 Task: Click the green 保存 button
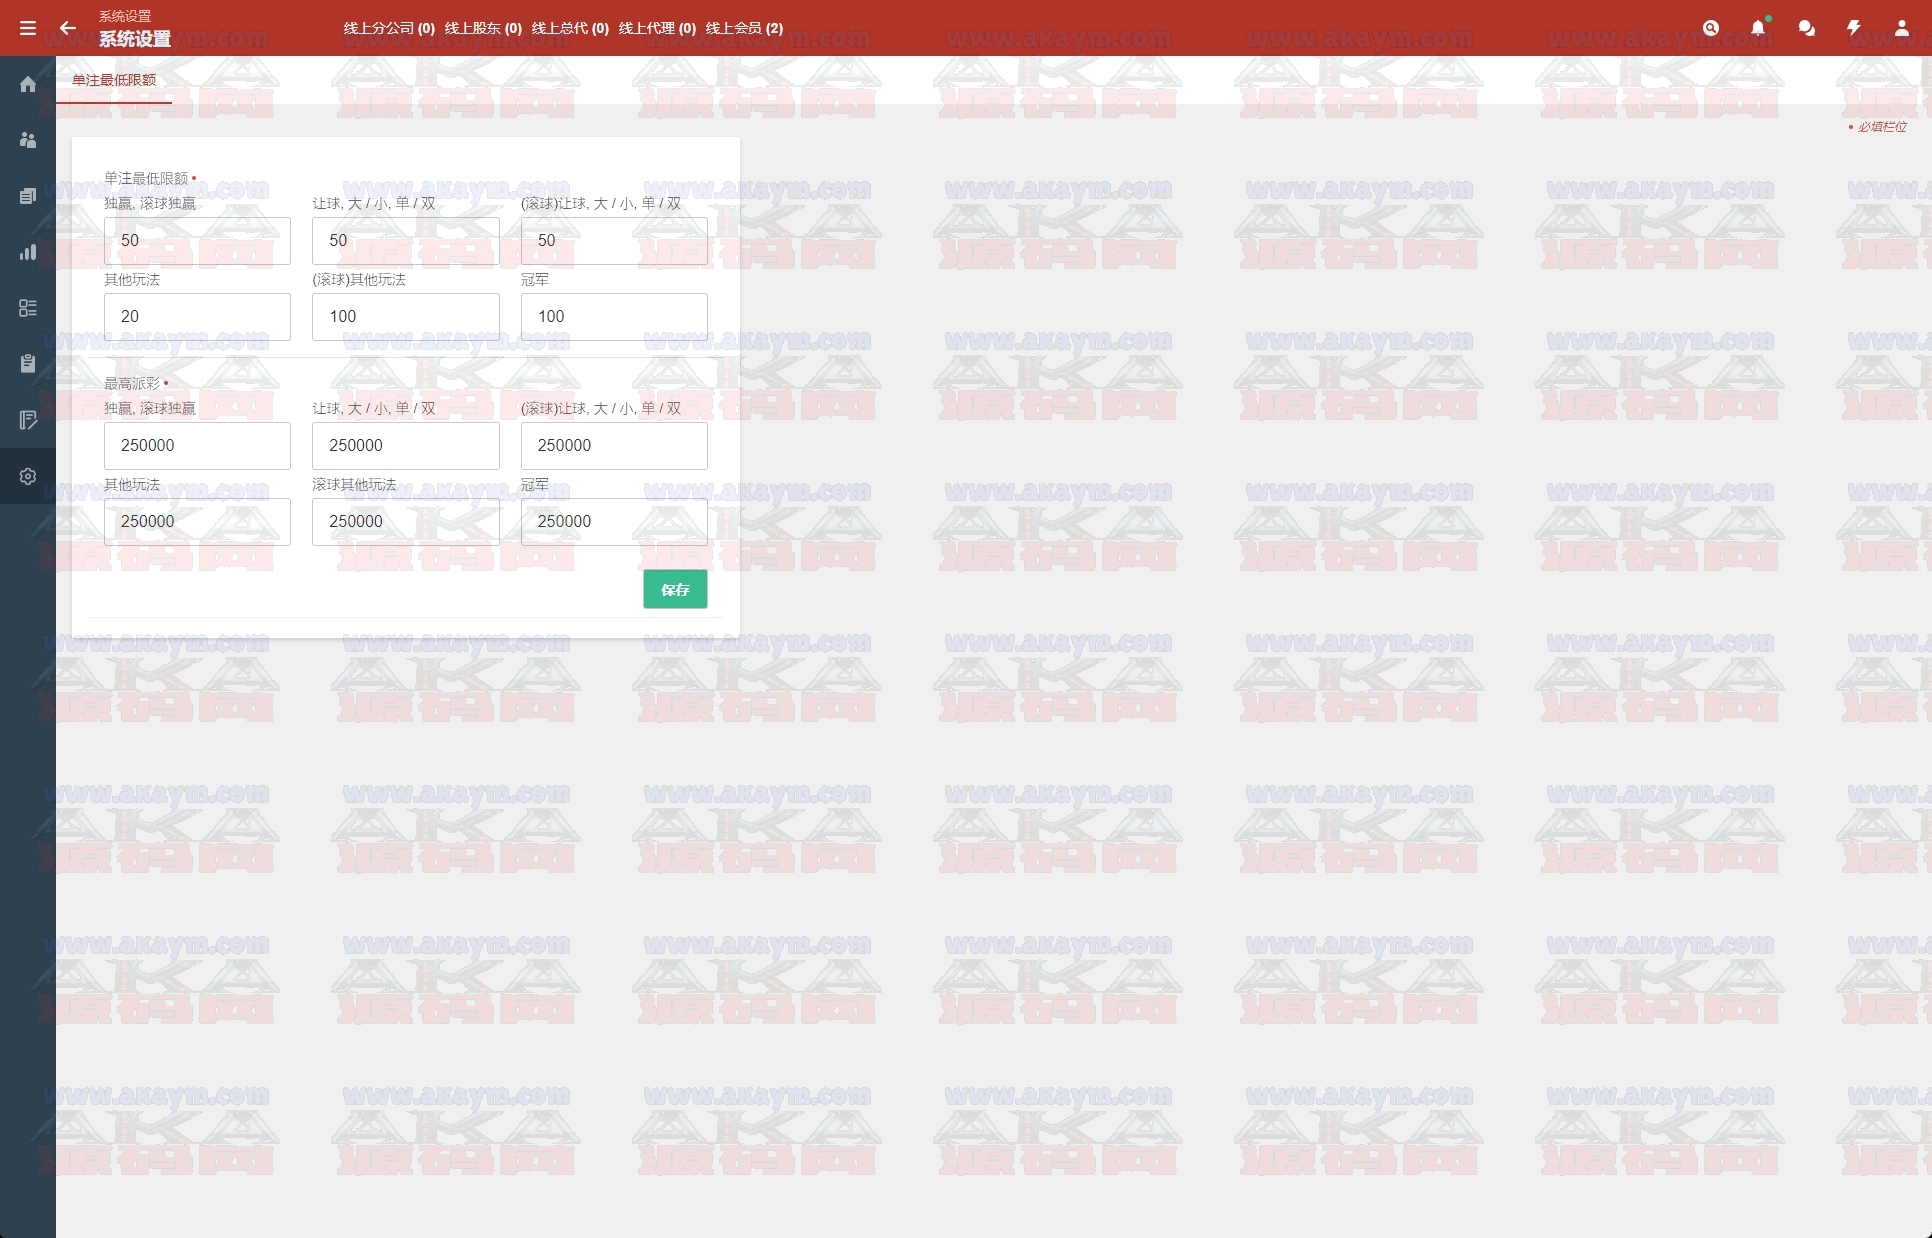click(675, 589)
